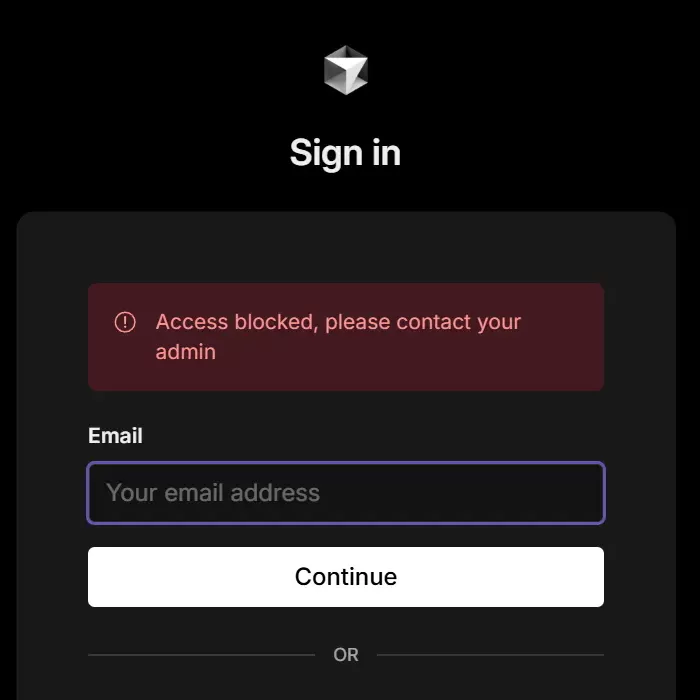The width and height of the screenshot is (700, 700).
Task: Submit the form using the white Continue button
Action: (x=346, y=576)
